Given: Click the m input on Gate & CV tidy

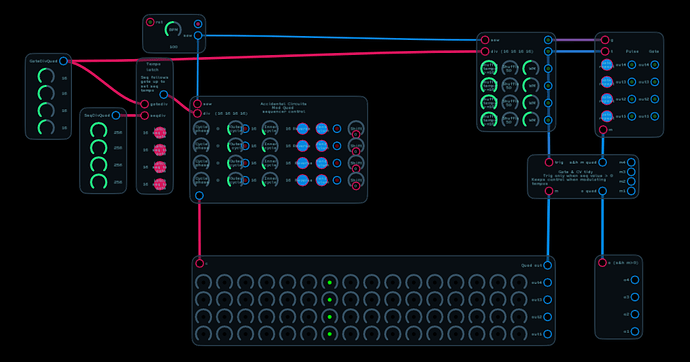Looking at the screenshot, I should pos(549,191).
